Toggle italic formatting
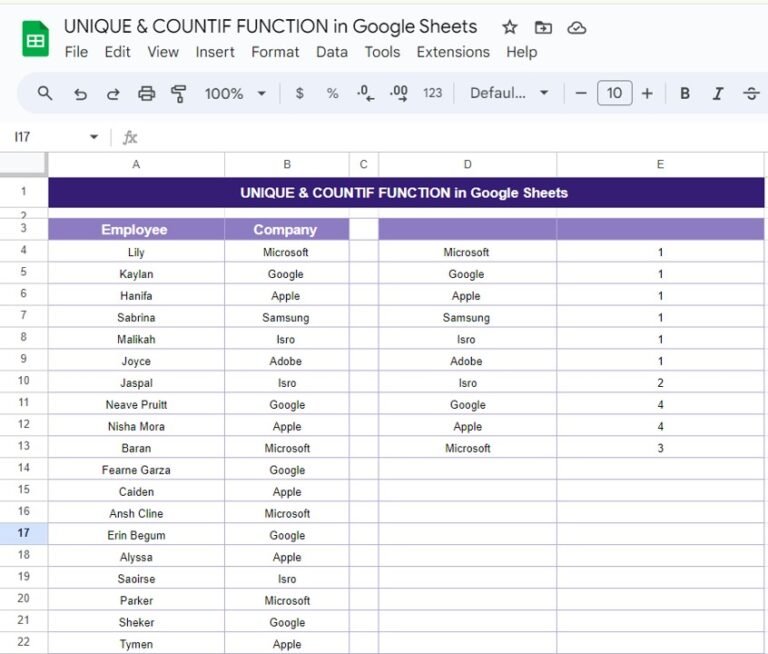The image size is (768, 654). pos(718,93)
